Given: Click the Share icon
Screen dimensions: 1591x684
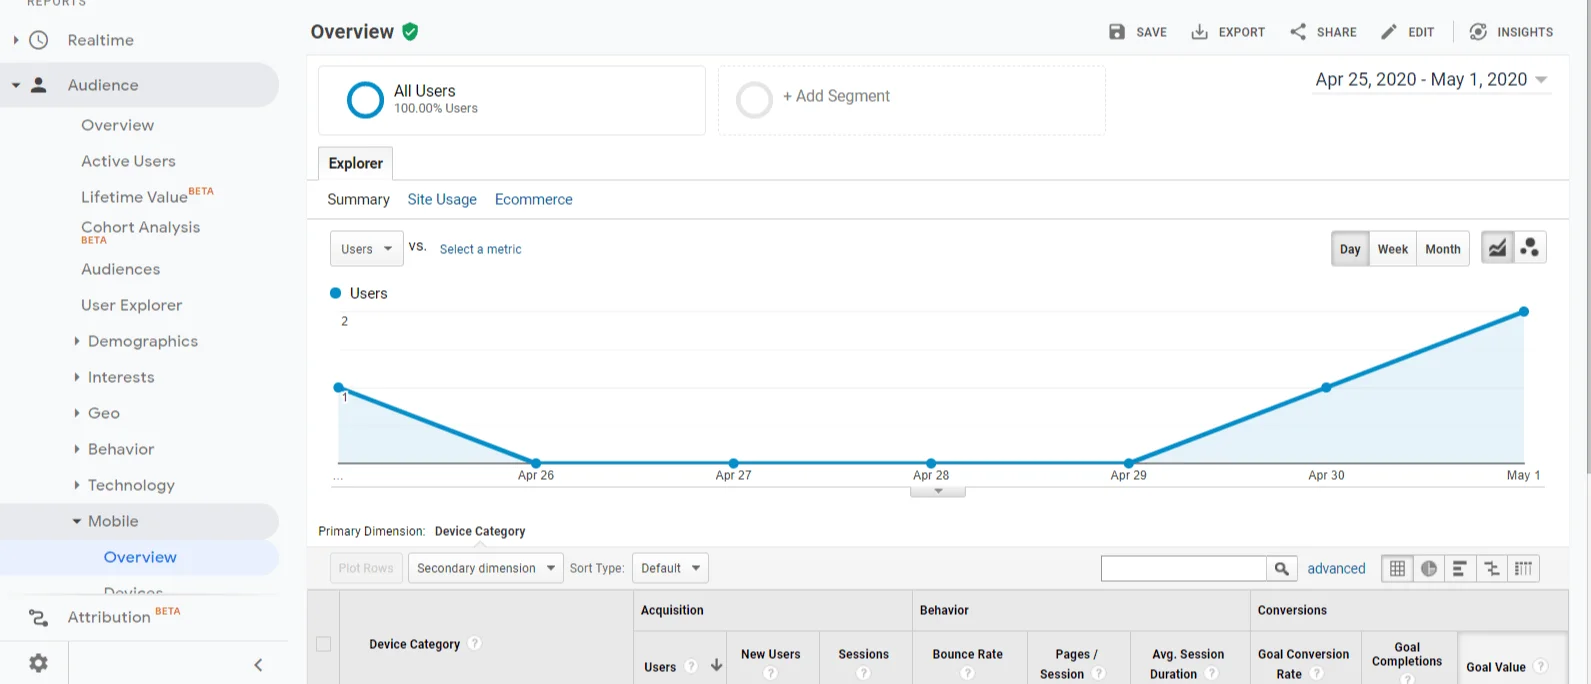Looking at the screenshot, I should click(1298, 32).
